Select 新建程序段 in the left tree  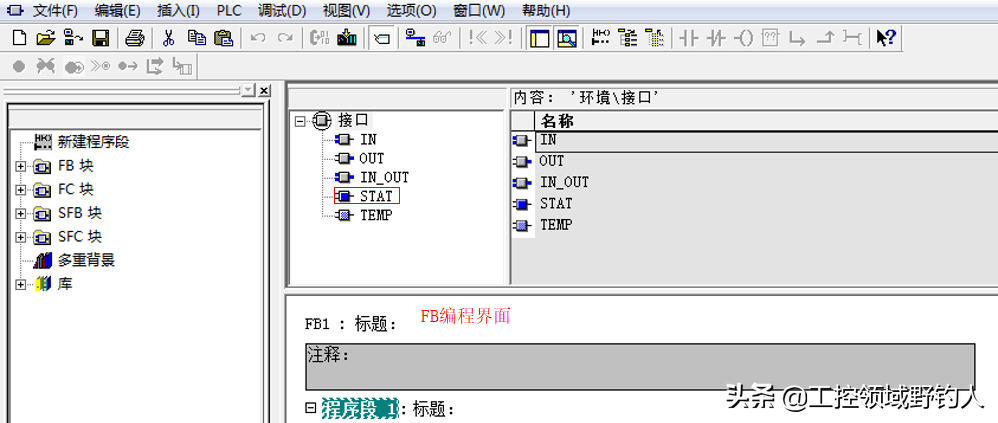[93, 142]
